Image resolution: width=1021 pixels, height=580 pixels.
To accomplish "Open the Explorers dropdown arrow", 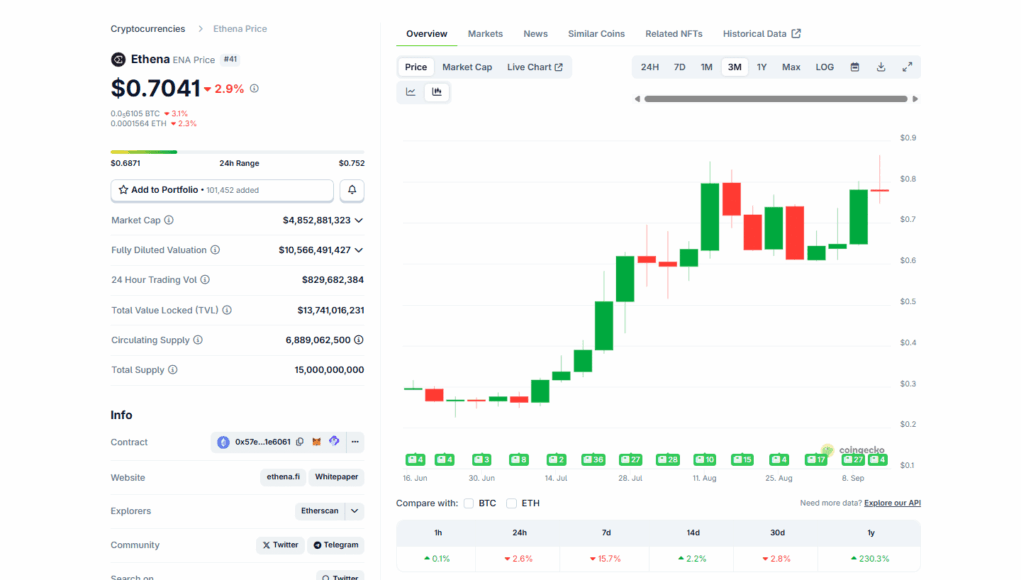I will 354,511.
